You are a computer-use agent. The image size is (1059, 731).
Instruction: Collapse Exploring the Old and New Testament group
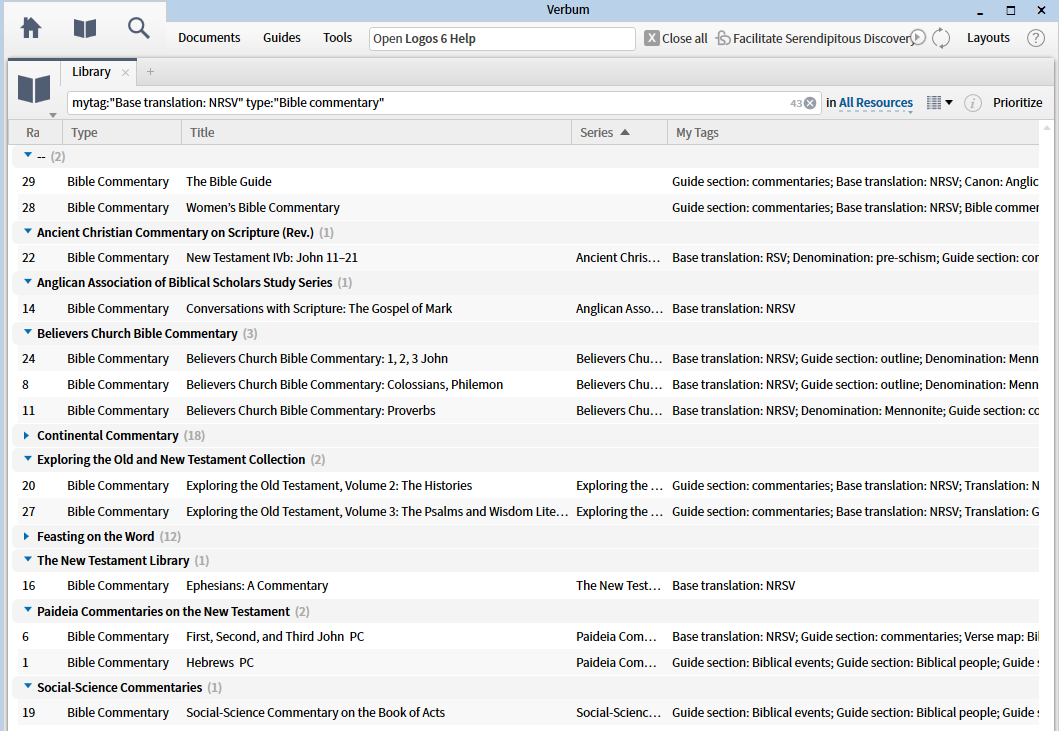click(28, 459)
